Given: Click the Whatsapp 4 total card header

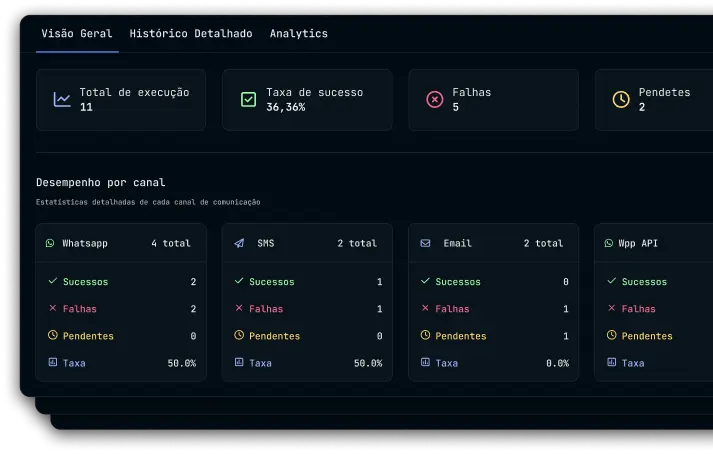Looking at the screenshot, I should coord(121,243).
